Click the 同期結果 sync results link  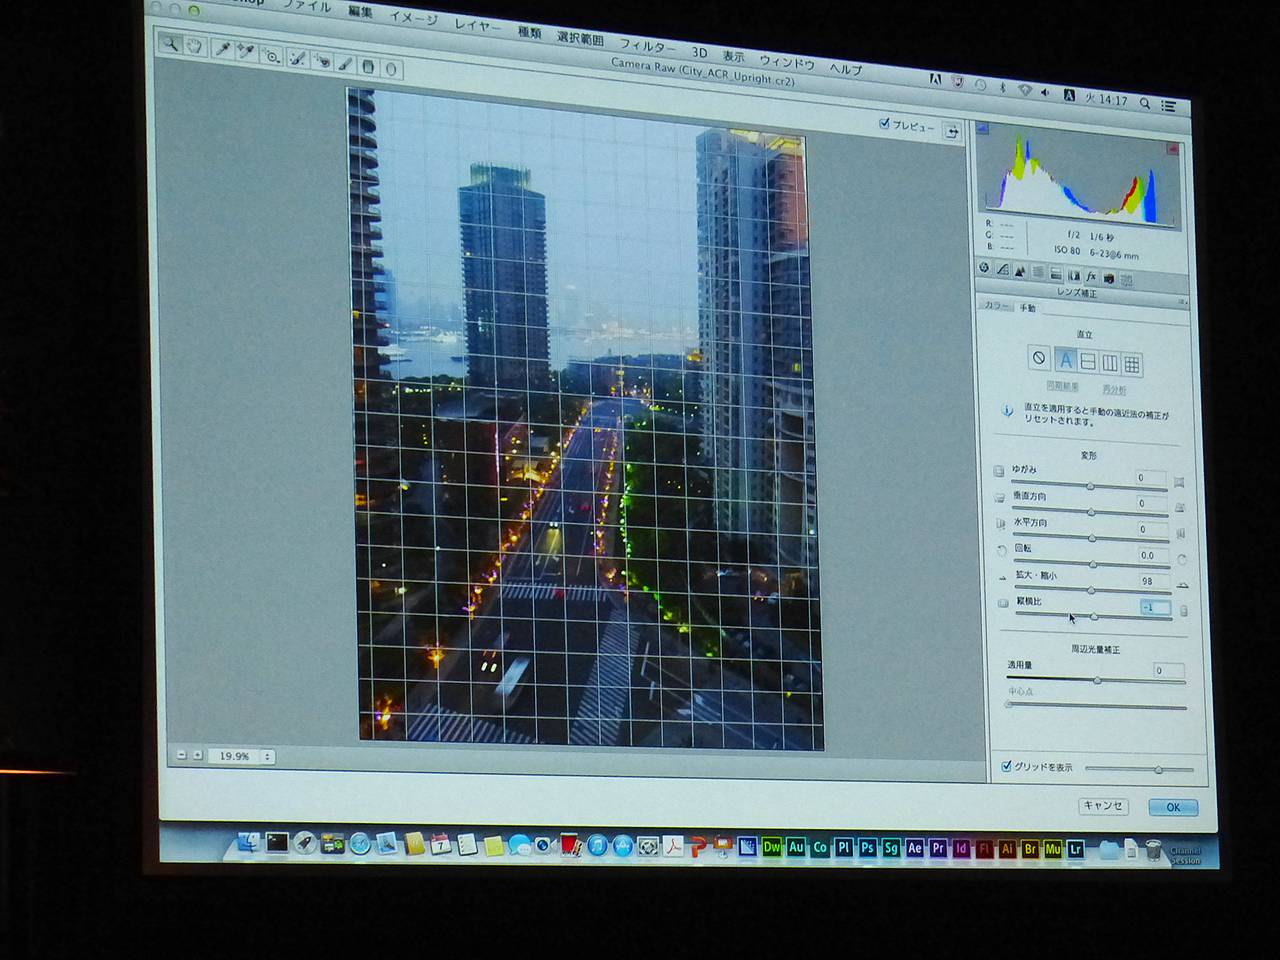[x=1061, y=386]
